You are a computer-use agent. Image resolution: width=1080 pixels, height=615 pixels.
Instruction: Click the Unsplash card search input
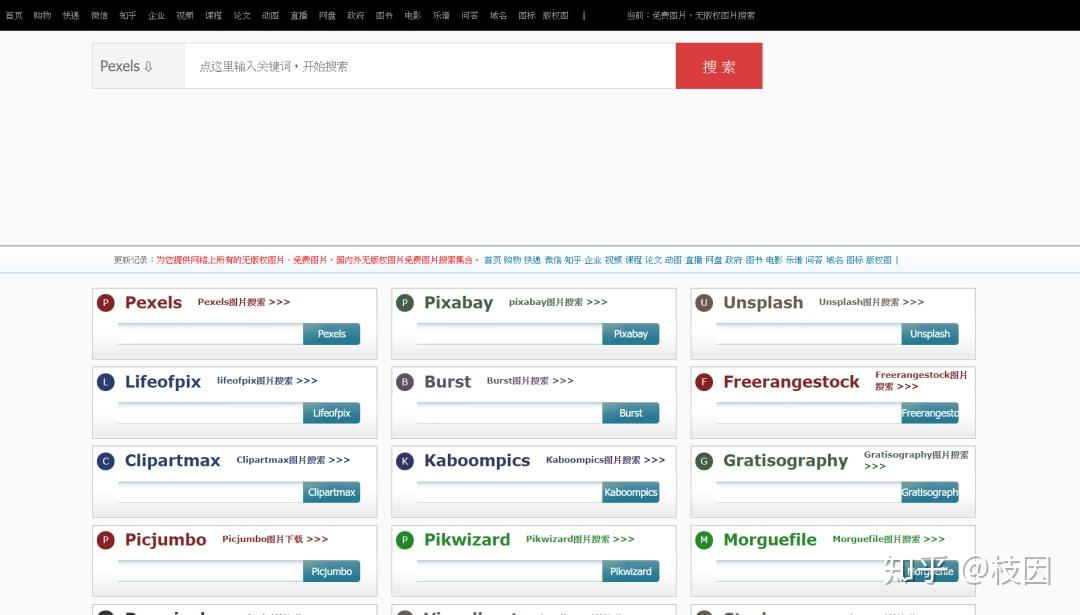(809, 334)
